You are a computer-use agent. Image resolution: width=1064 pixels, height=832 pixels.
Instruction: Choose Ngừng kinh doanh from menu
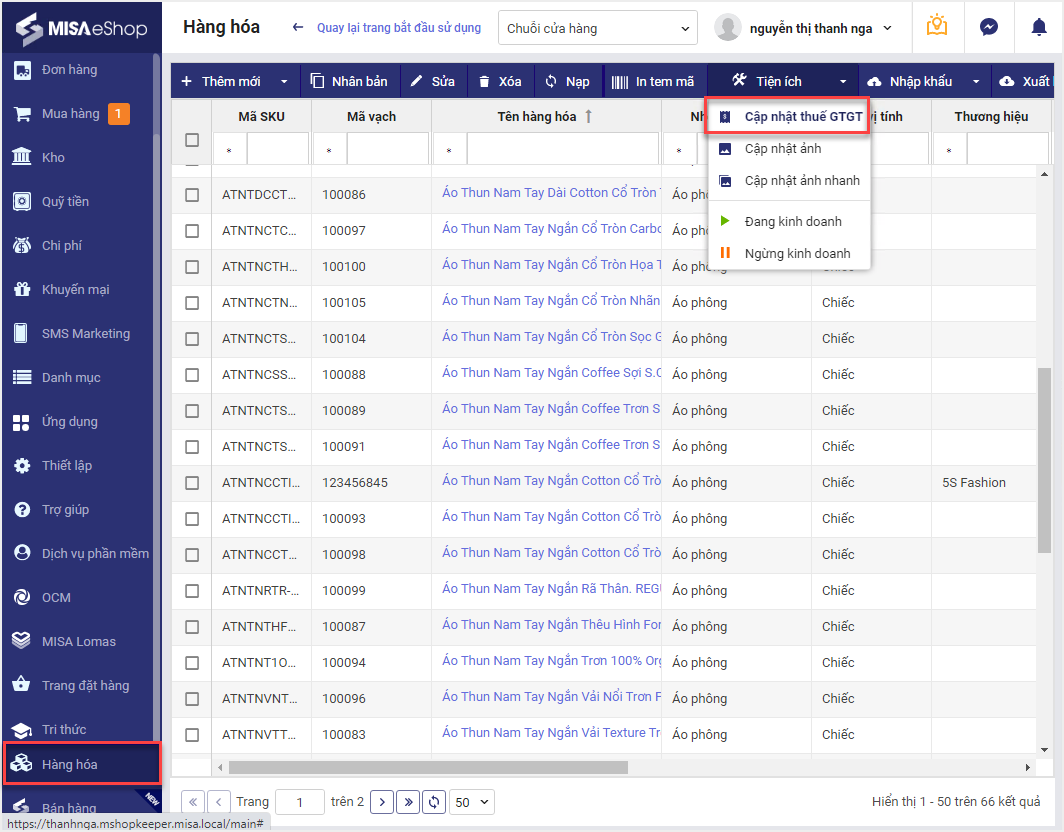[789, 253]
